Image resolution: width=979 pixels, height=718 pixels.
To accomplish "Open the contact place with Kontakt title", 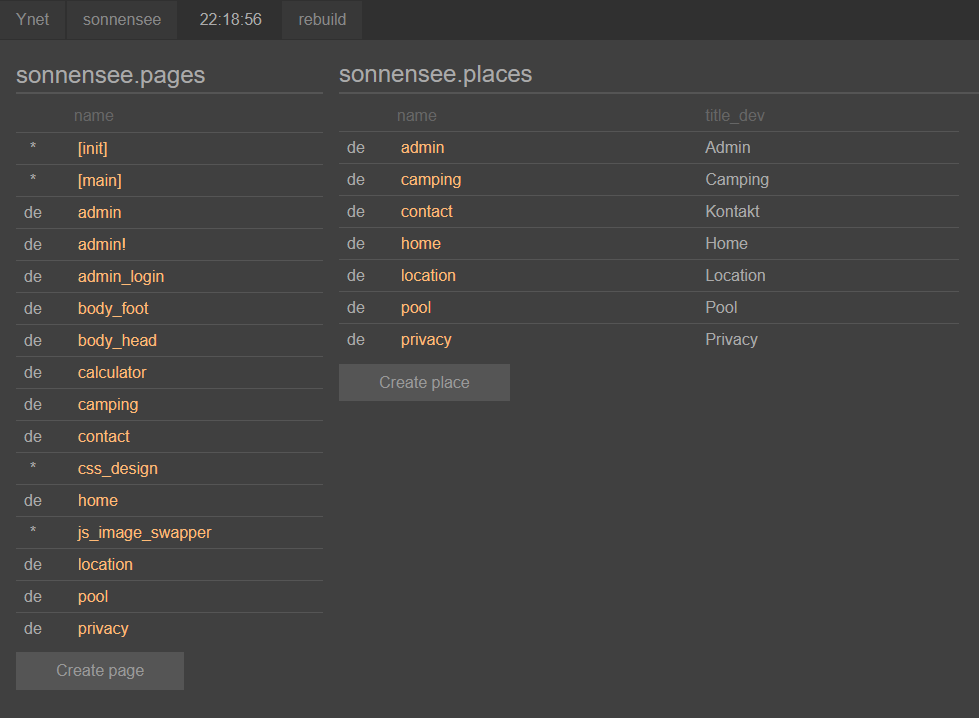I will [x=427, y=211].
